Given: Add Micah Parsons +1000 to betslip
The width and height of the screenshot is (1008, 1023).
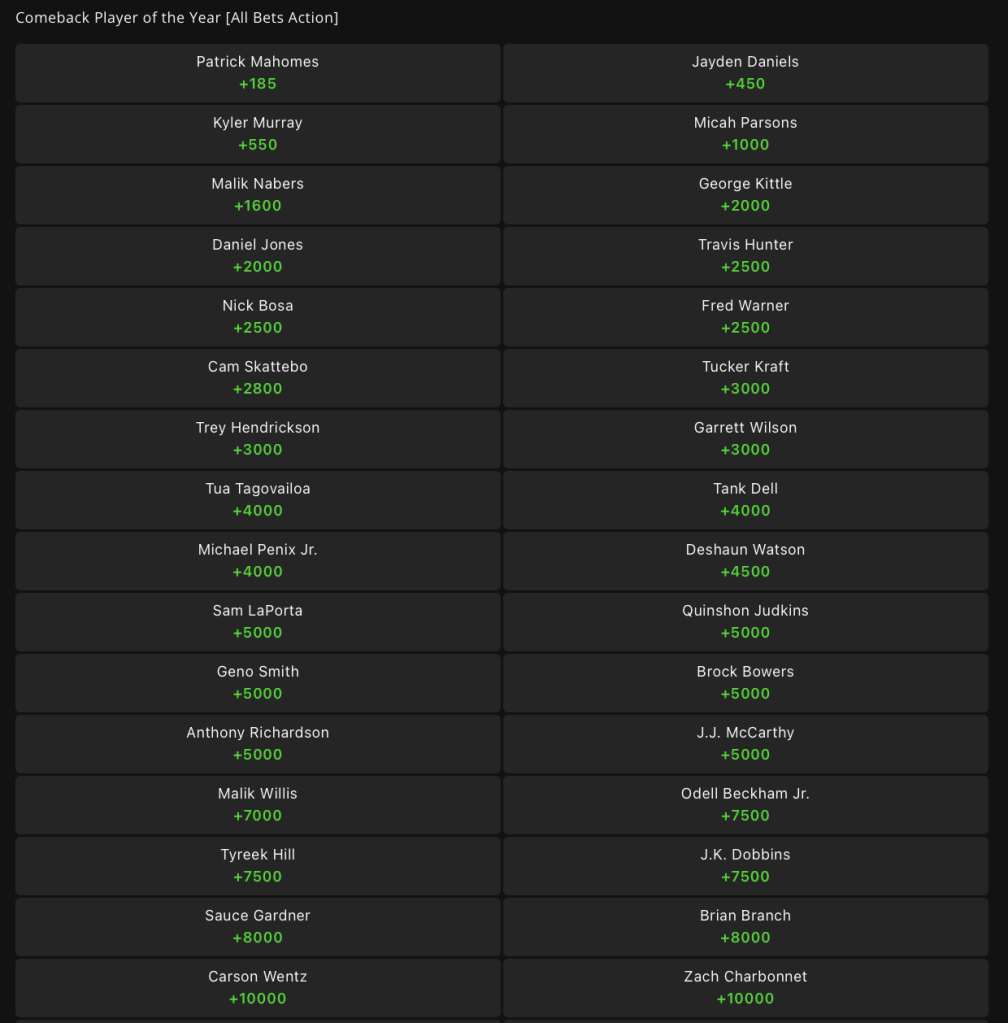Looking at the screenshot, I should pos(745,134).
